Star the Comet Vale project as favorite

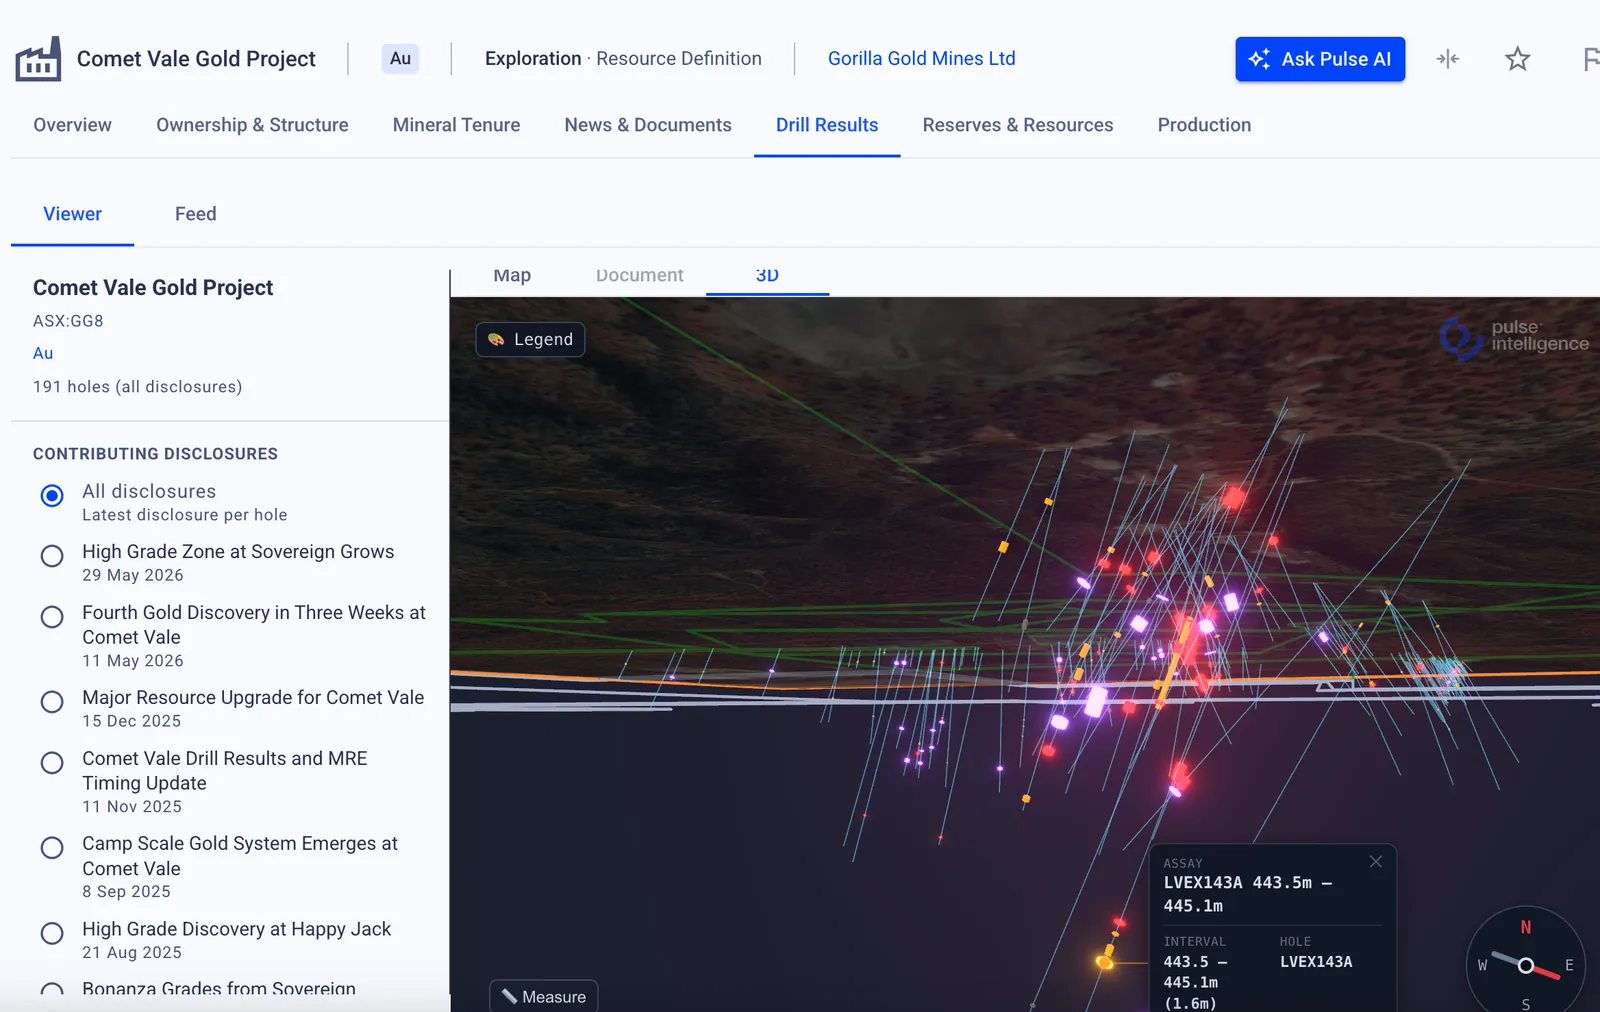pos(1517,59)
